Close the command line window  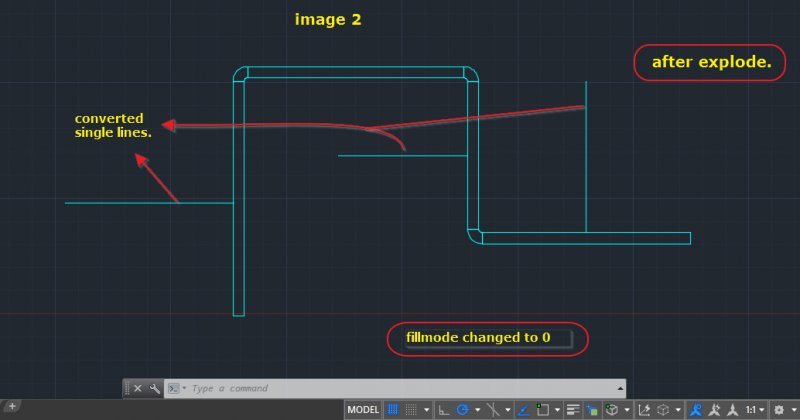pos(138,388)
